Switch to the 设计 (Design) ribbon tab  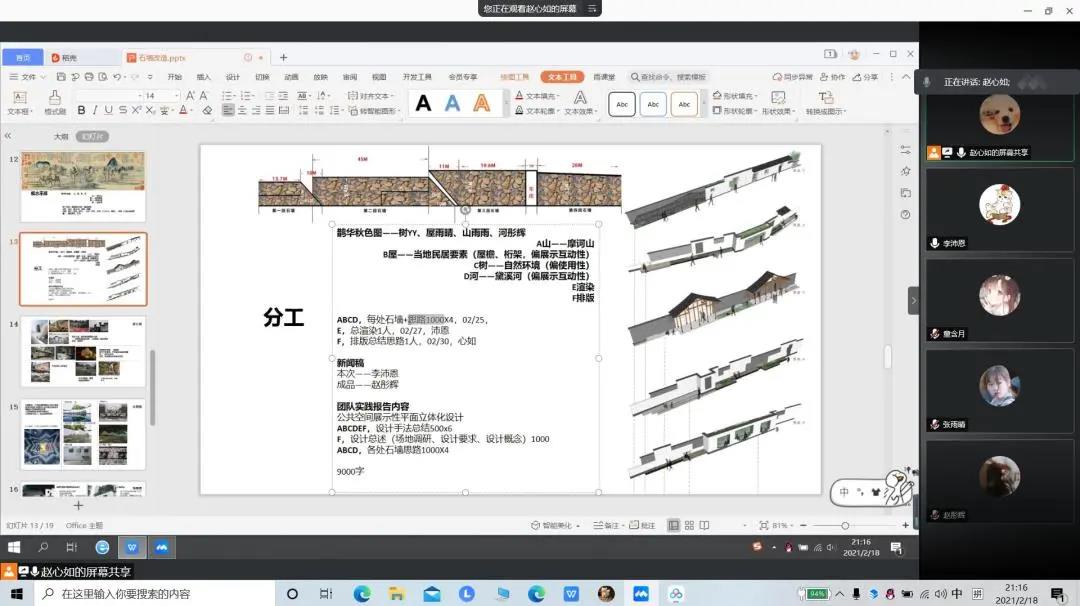(x=232, y=77)
